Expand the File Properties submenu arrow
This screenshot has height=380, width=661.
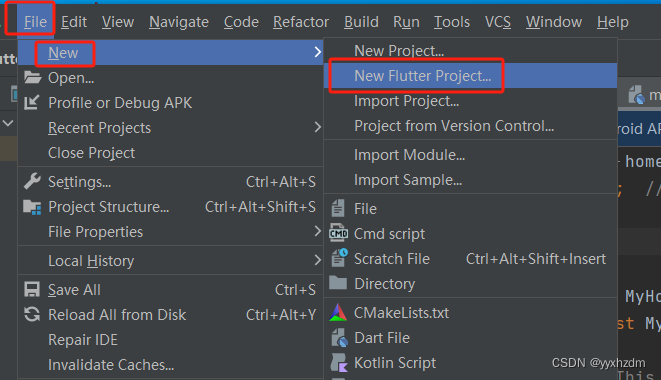317,231
